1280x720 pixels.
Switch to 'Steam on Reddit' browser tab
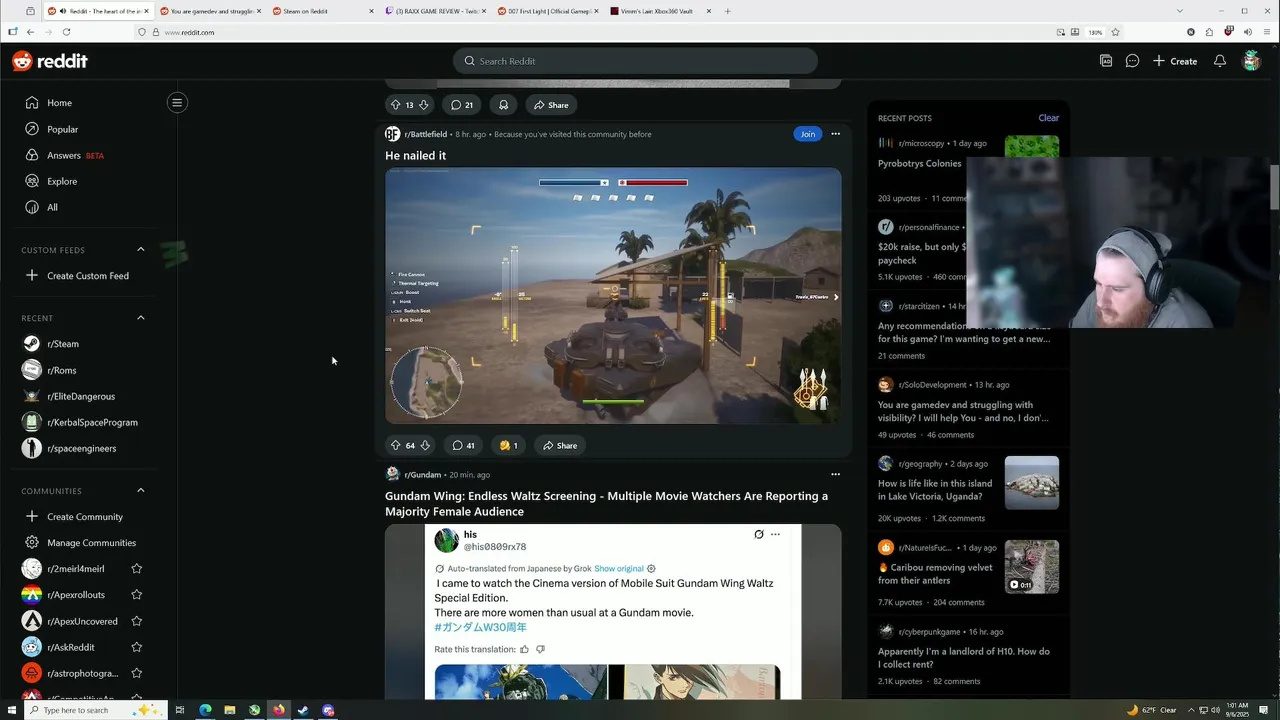click(320, 11)
